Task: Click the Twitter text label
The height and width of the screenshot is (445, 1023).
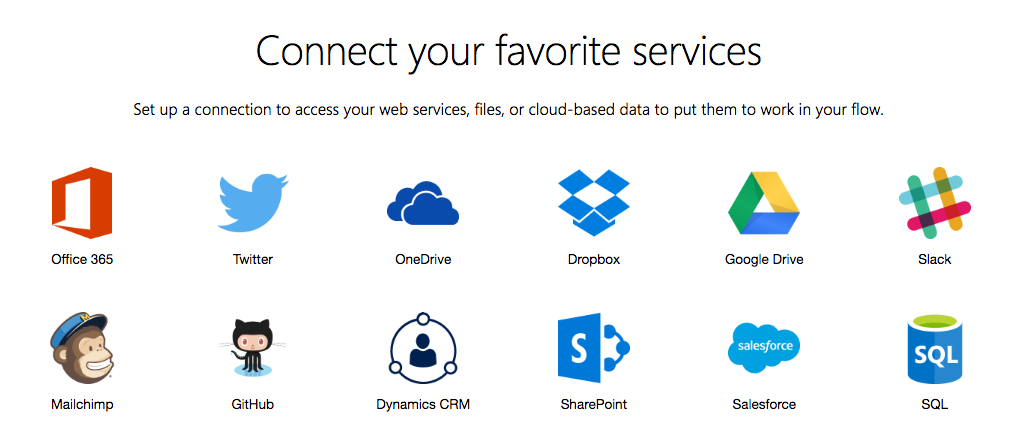Action: [253, 260]
